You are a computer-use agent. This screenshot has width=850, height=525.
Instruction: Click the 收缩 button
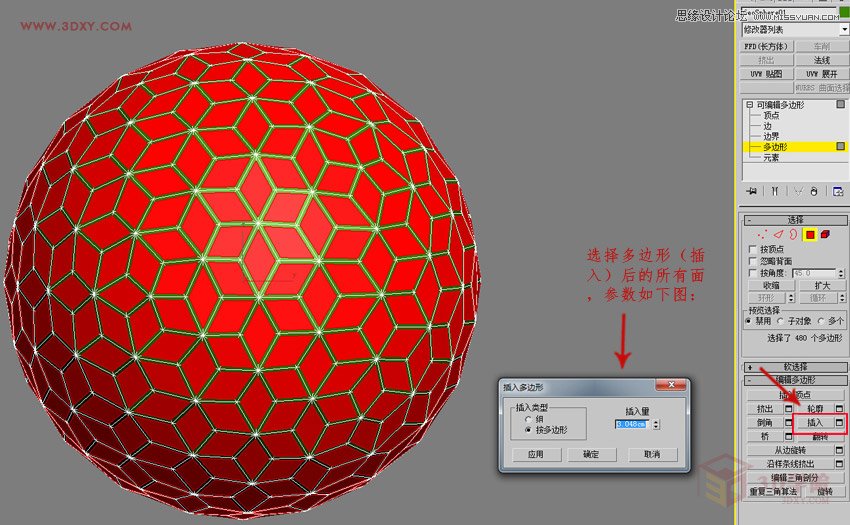point(771,286)
